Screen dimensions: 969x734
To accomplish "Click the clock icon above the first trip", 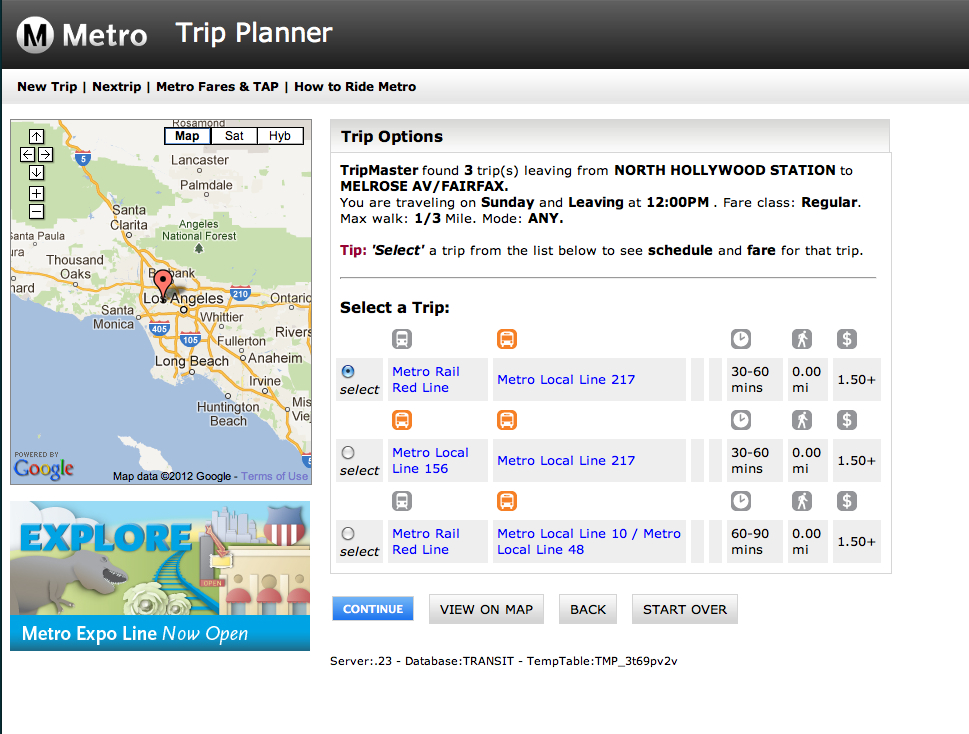I will 741,339.
